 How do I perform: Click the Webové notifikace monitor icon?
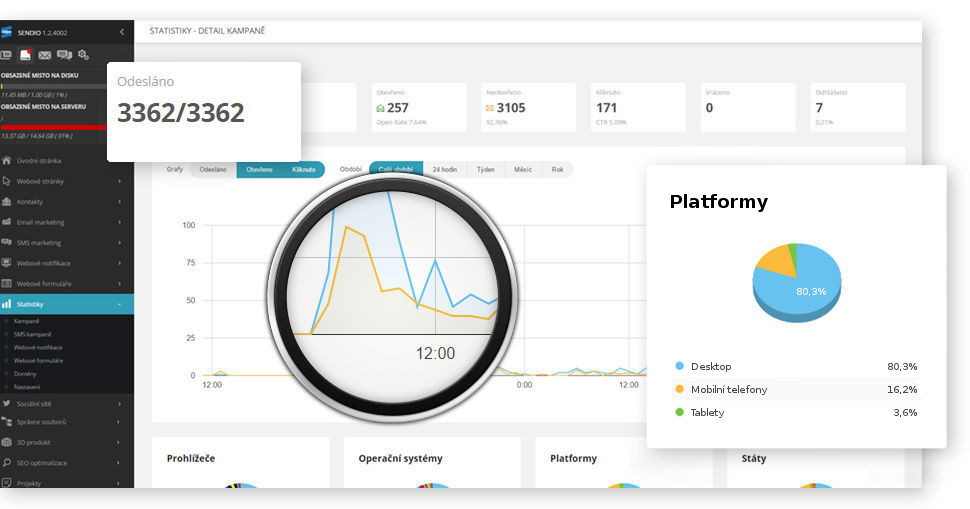6,263
